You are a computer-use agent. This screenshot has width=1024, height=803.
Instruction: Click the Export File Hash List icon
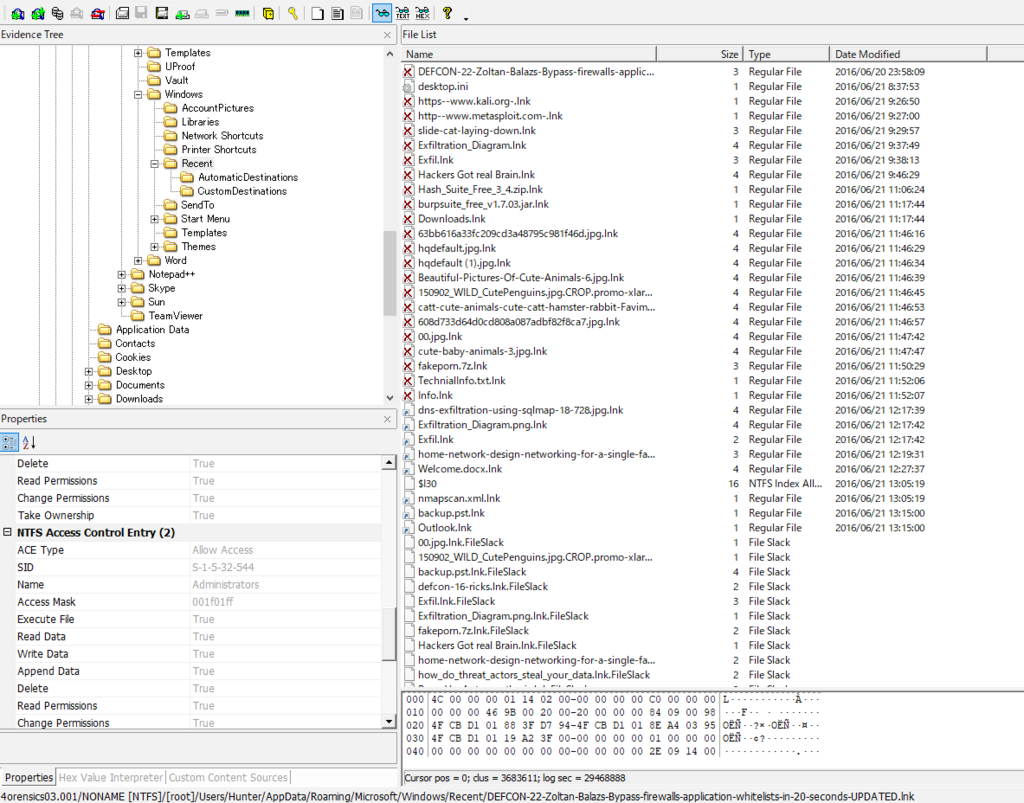[337, 13]
